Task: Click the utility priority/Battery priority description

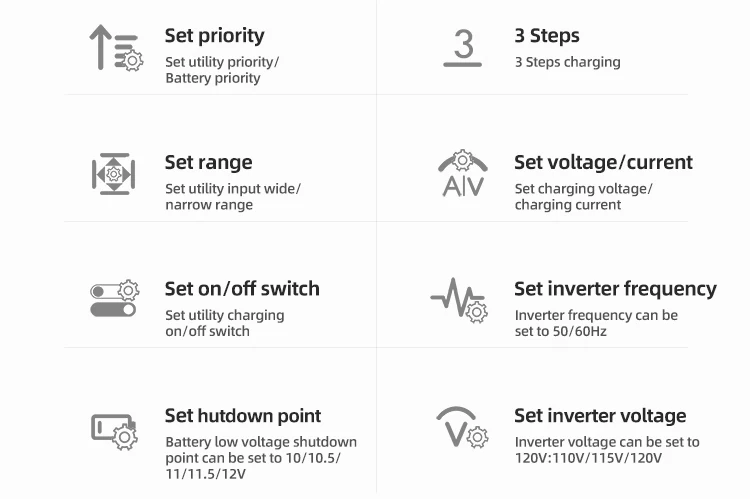Action: [x=221, y=70]
